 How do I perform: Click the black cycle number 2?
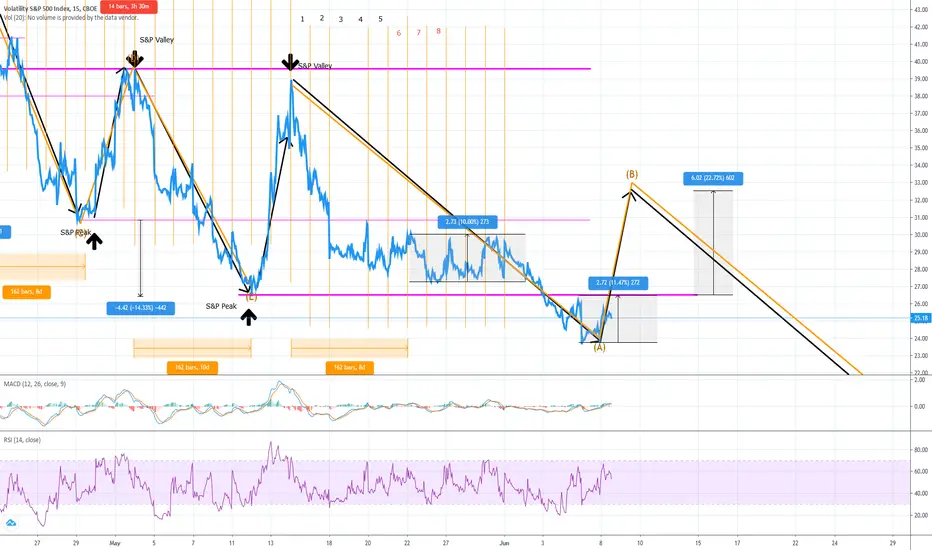[322, 18]
